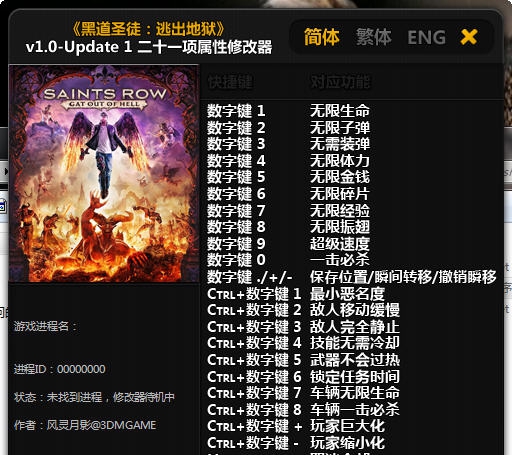Screen dimensions: 512x455
Task: Click the 无限金钱 option
Action: (x=340, y=177)
